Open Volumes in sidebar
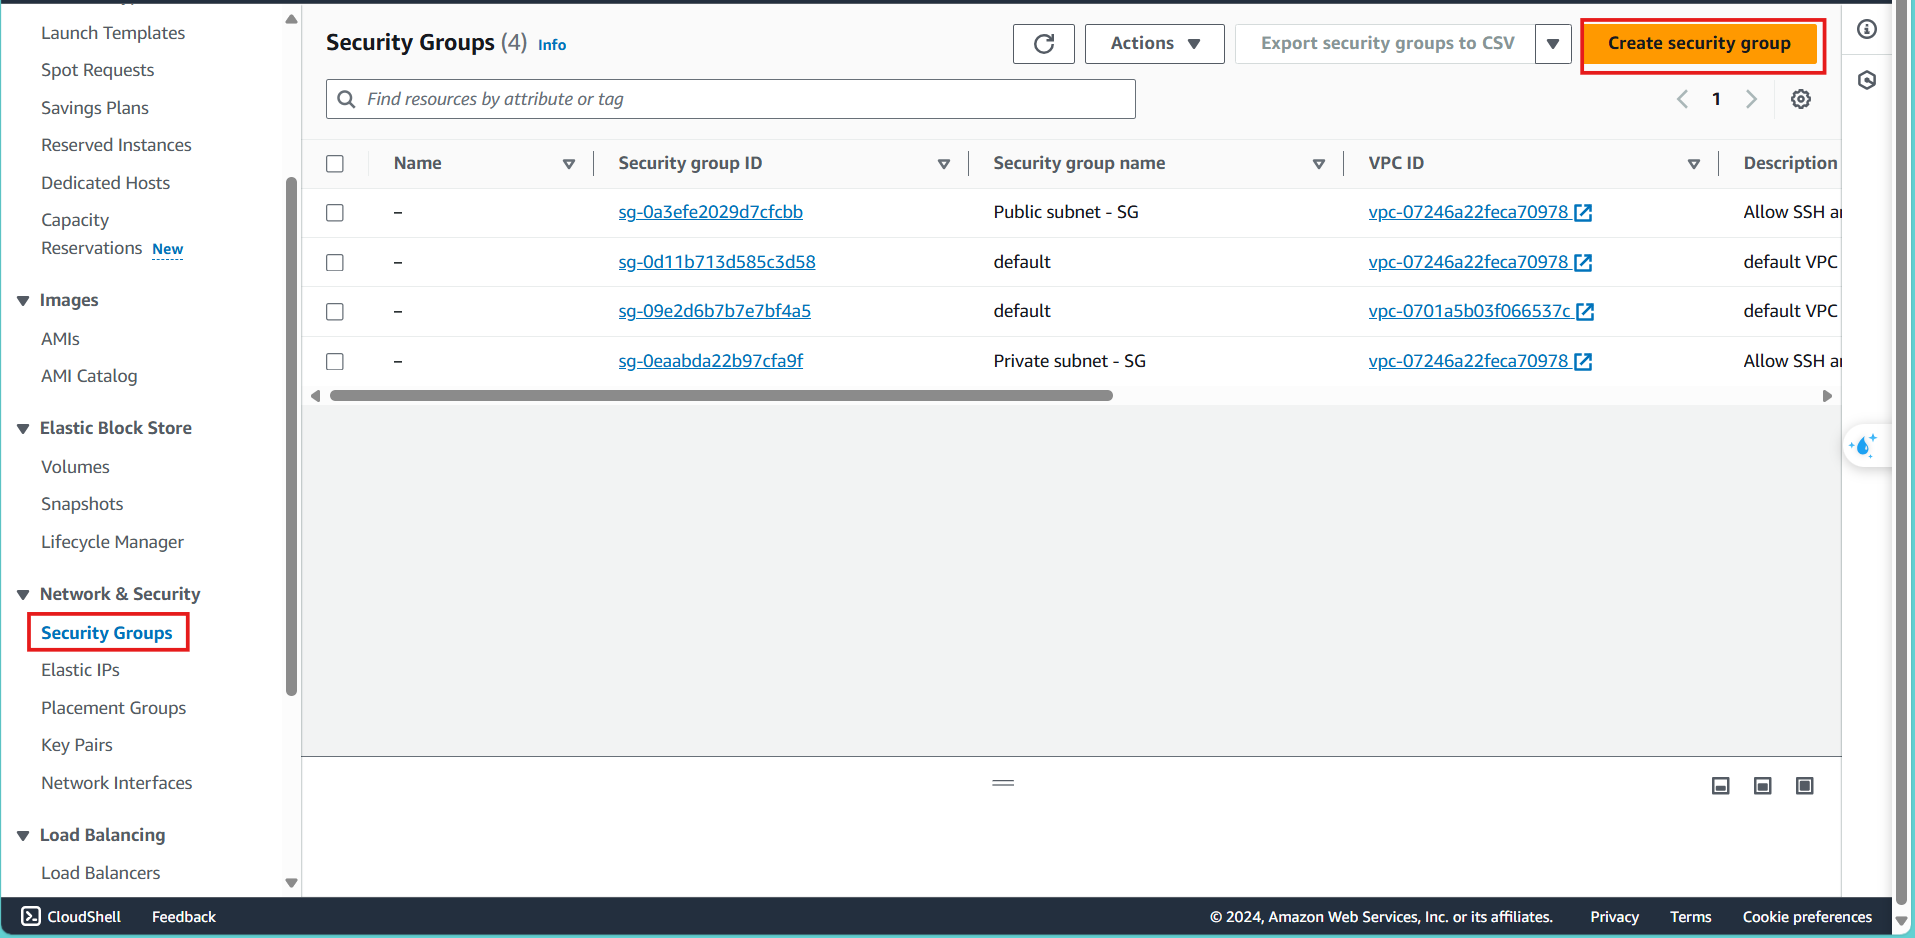Image resolution: width=1915 pixels, height=938 pixels. pyautogui.click(x=75, y=467)
